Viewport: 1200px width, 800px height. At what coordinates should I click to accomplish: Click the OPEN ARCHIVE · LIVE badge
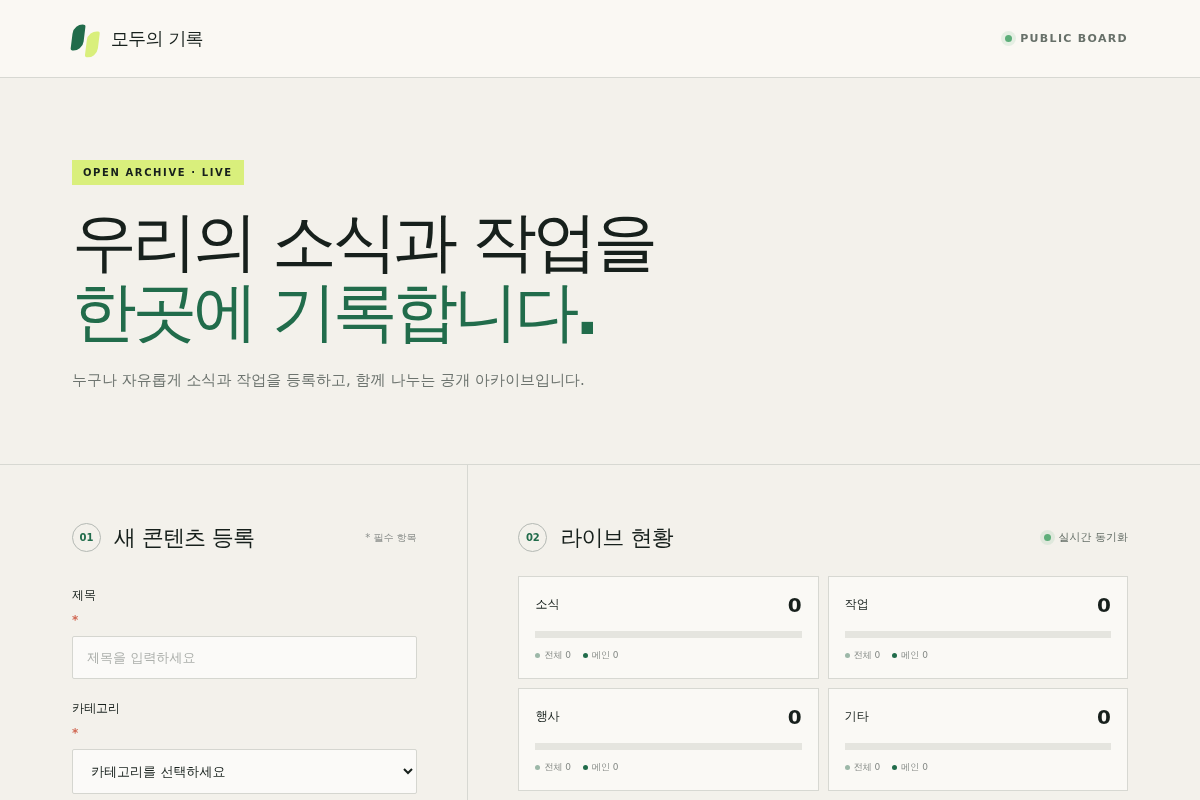pos(158,172)
